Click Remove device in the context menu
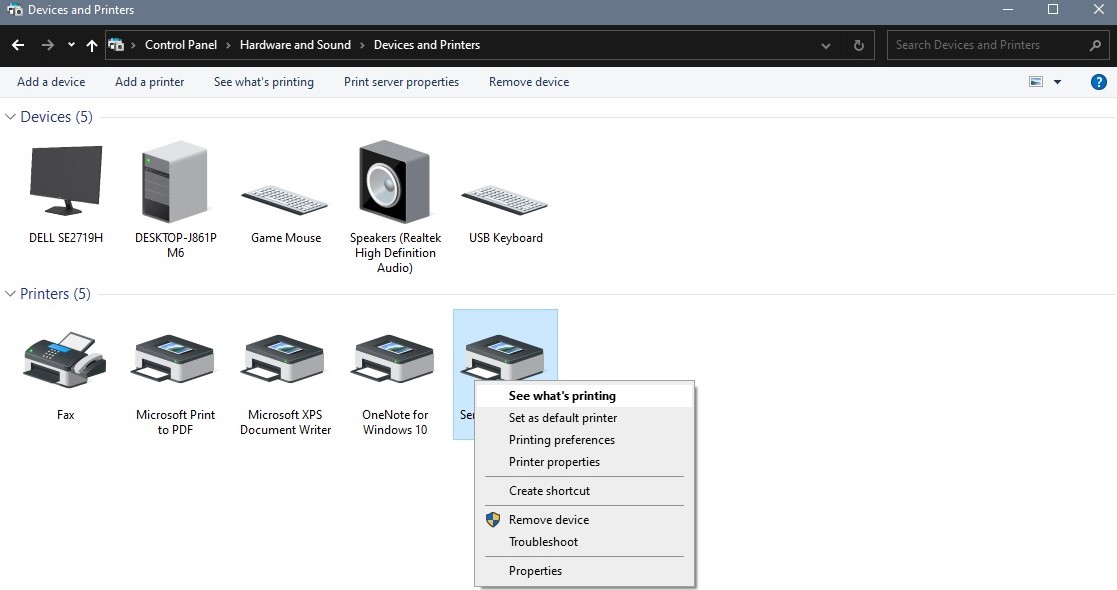Screen dimensions: 1117x590 (548, 520)
